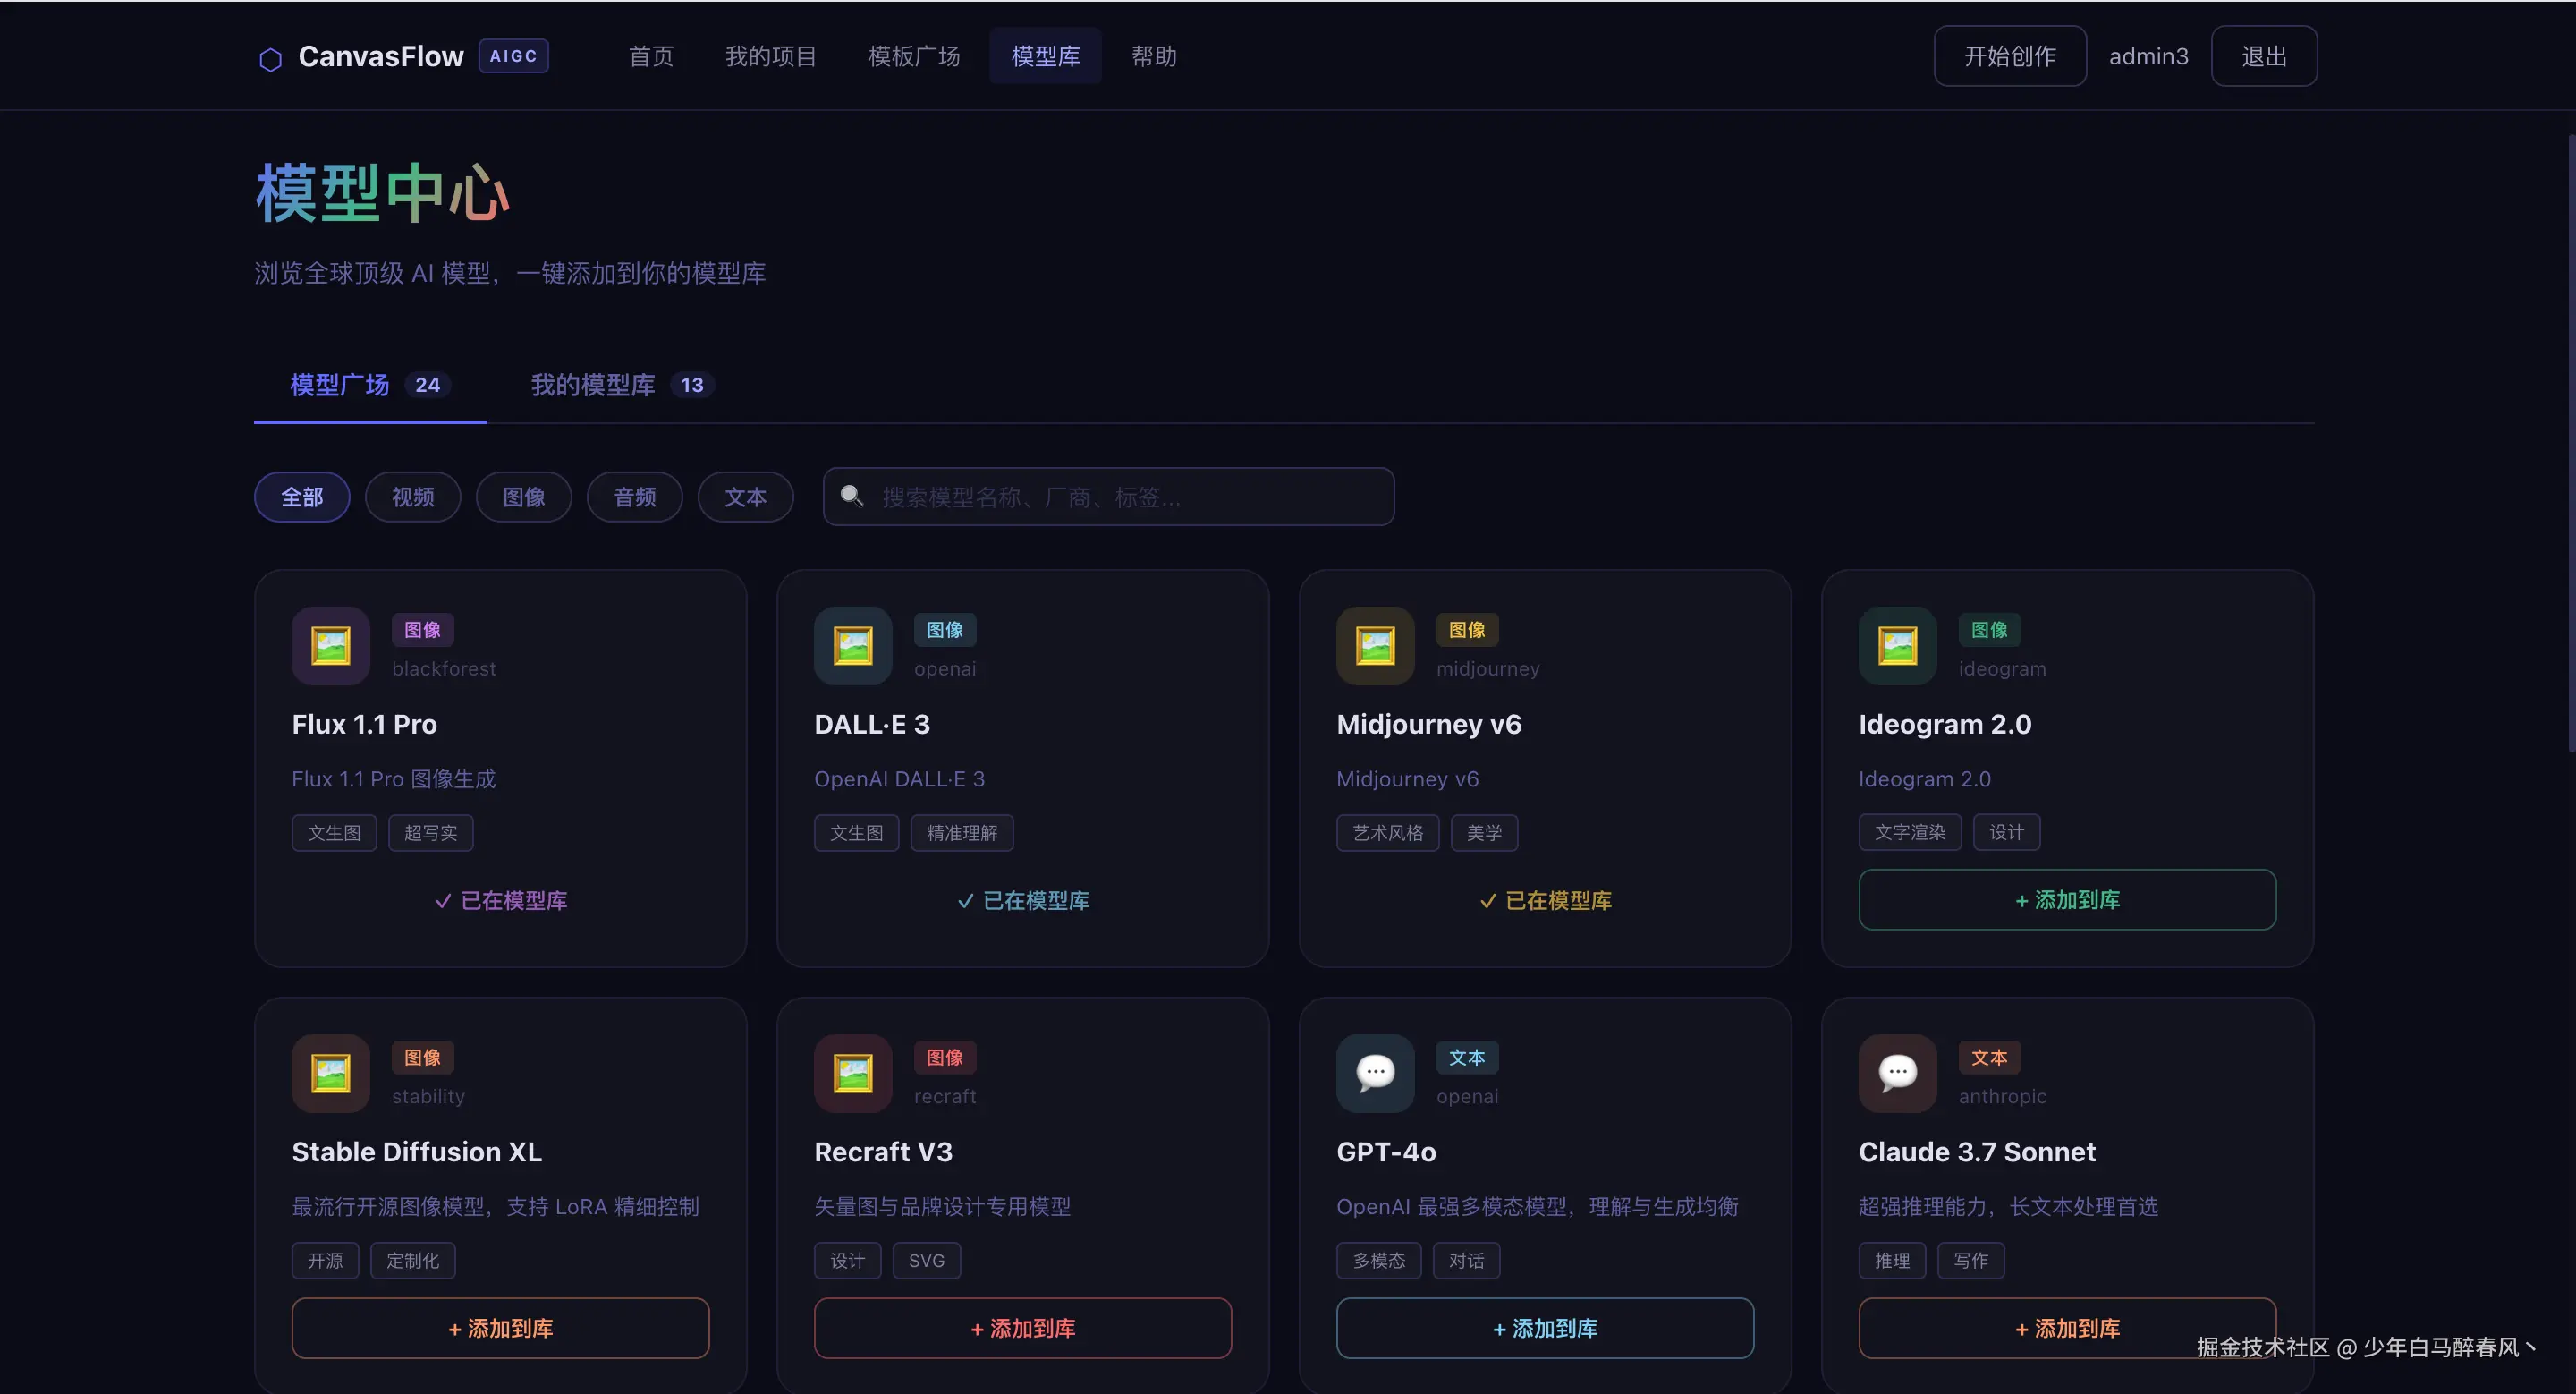Select the 模型库 nav item
This screenshot has height=1394, width=2576.
click(1045, 56)
